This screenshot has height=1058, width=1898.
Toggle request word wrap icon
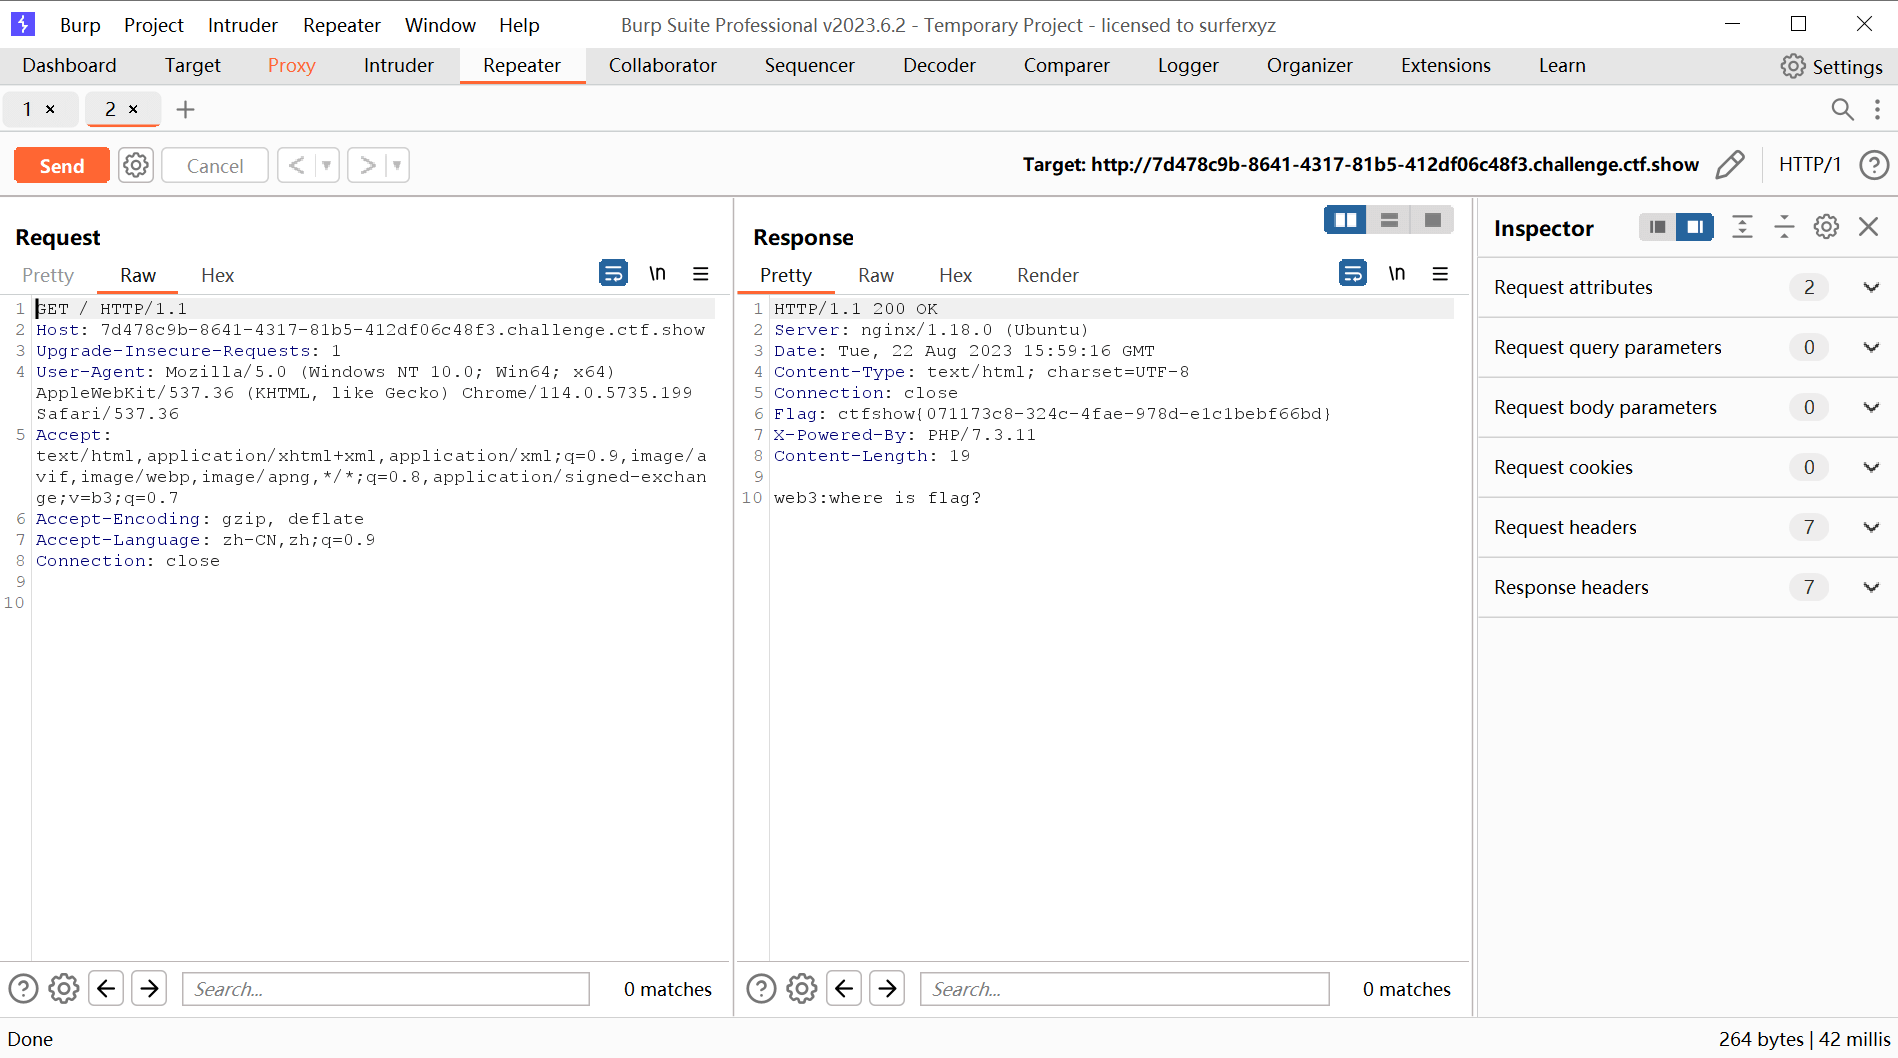coord(613,273)
